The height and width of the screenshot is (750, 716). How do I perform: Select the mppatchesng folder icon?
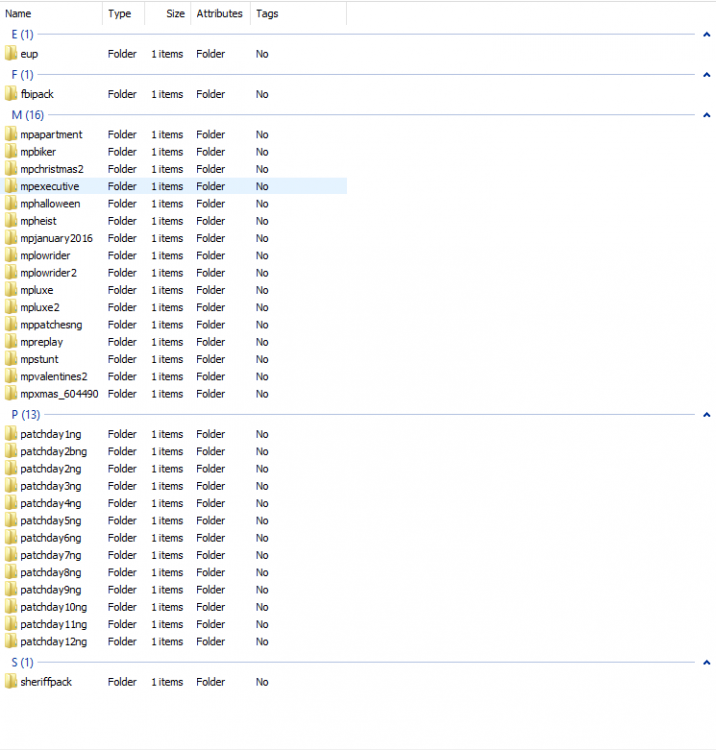pos(11,324)
